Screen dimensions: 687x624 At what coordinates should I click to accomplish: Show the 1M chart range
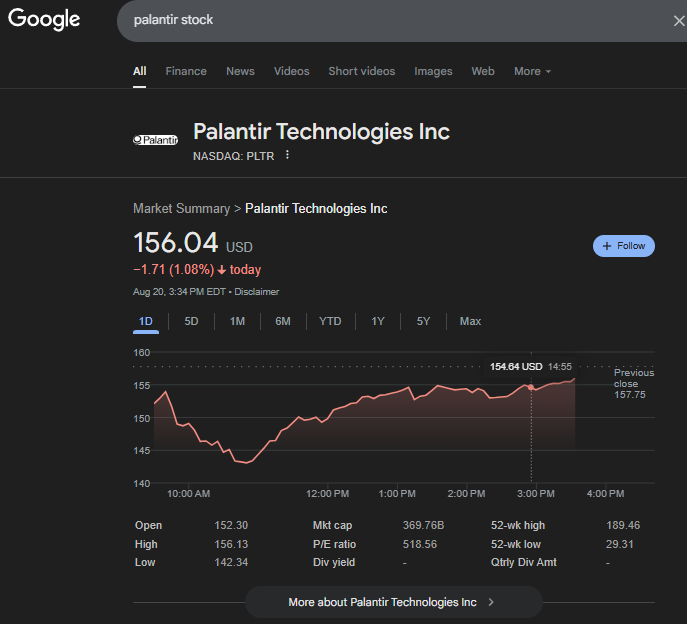[237, 321]
